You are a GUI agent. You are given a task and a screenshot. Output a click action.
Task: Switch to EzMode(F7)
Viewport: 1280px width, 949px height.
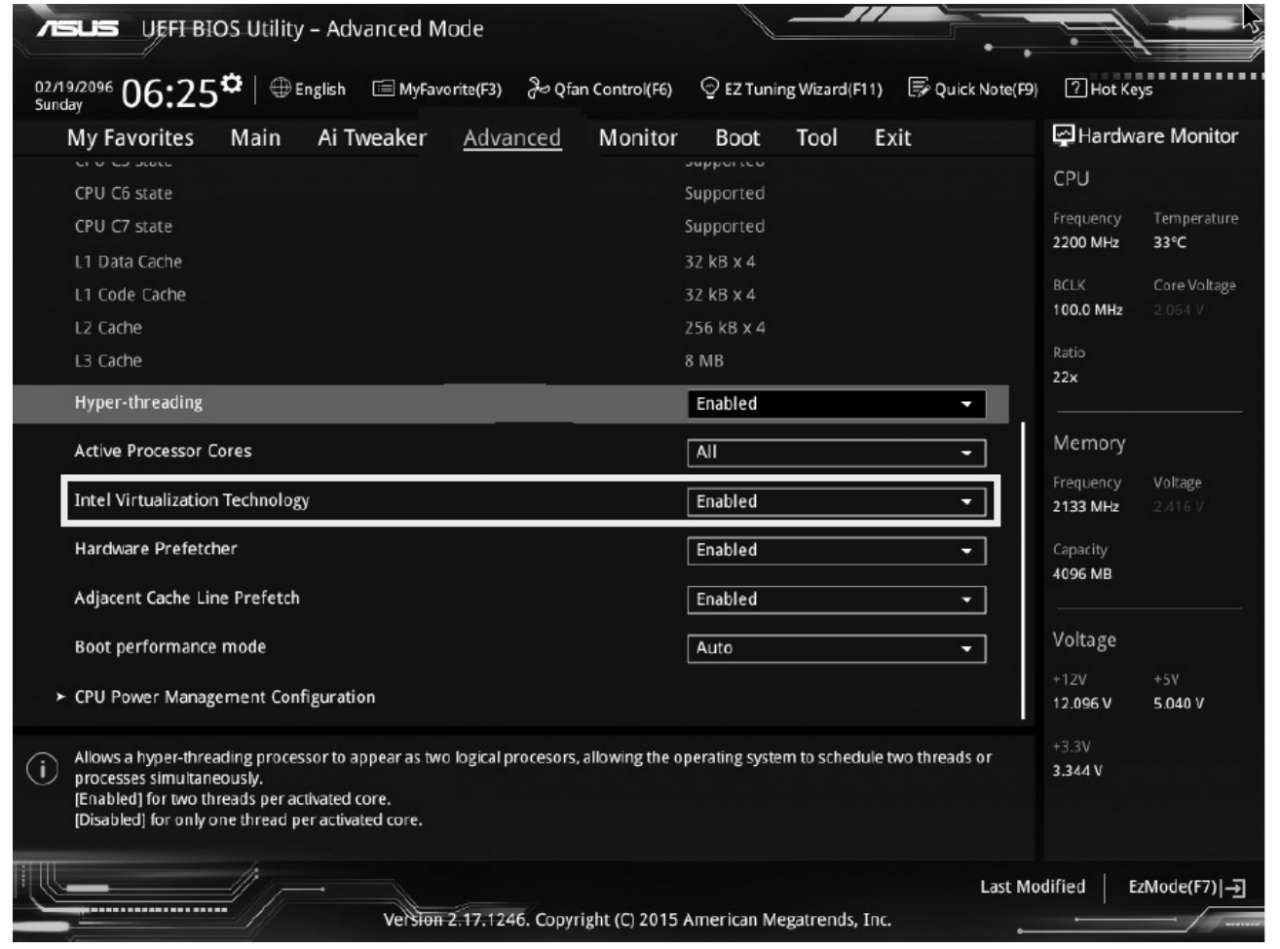pos(1187,887)
